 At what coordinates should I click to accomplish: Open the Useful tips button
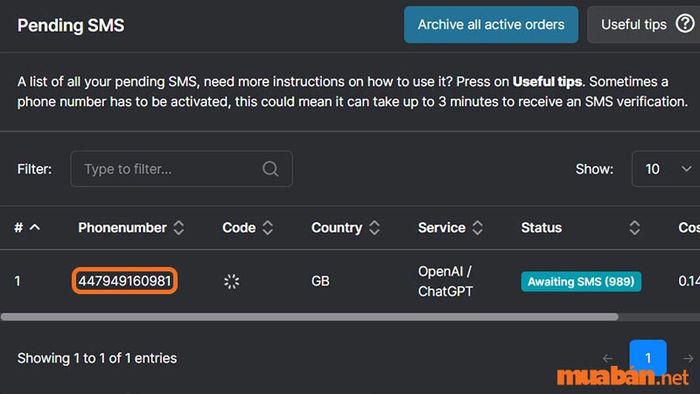(x=643, y=25)
